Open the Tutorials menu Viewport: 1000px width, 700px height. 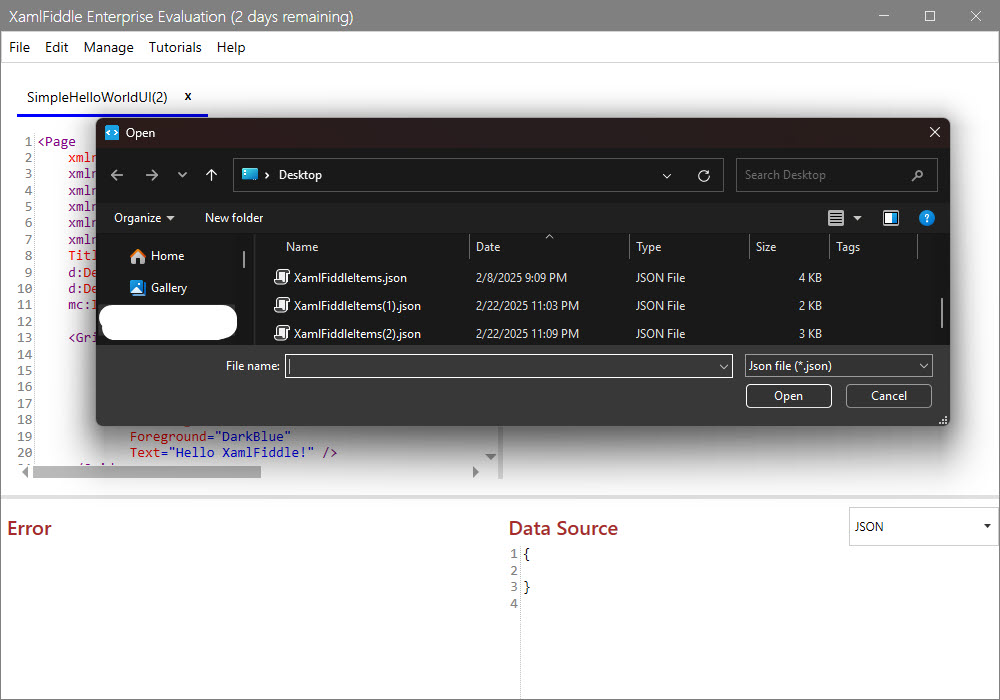click(x=175, y=47)
